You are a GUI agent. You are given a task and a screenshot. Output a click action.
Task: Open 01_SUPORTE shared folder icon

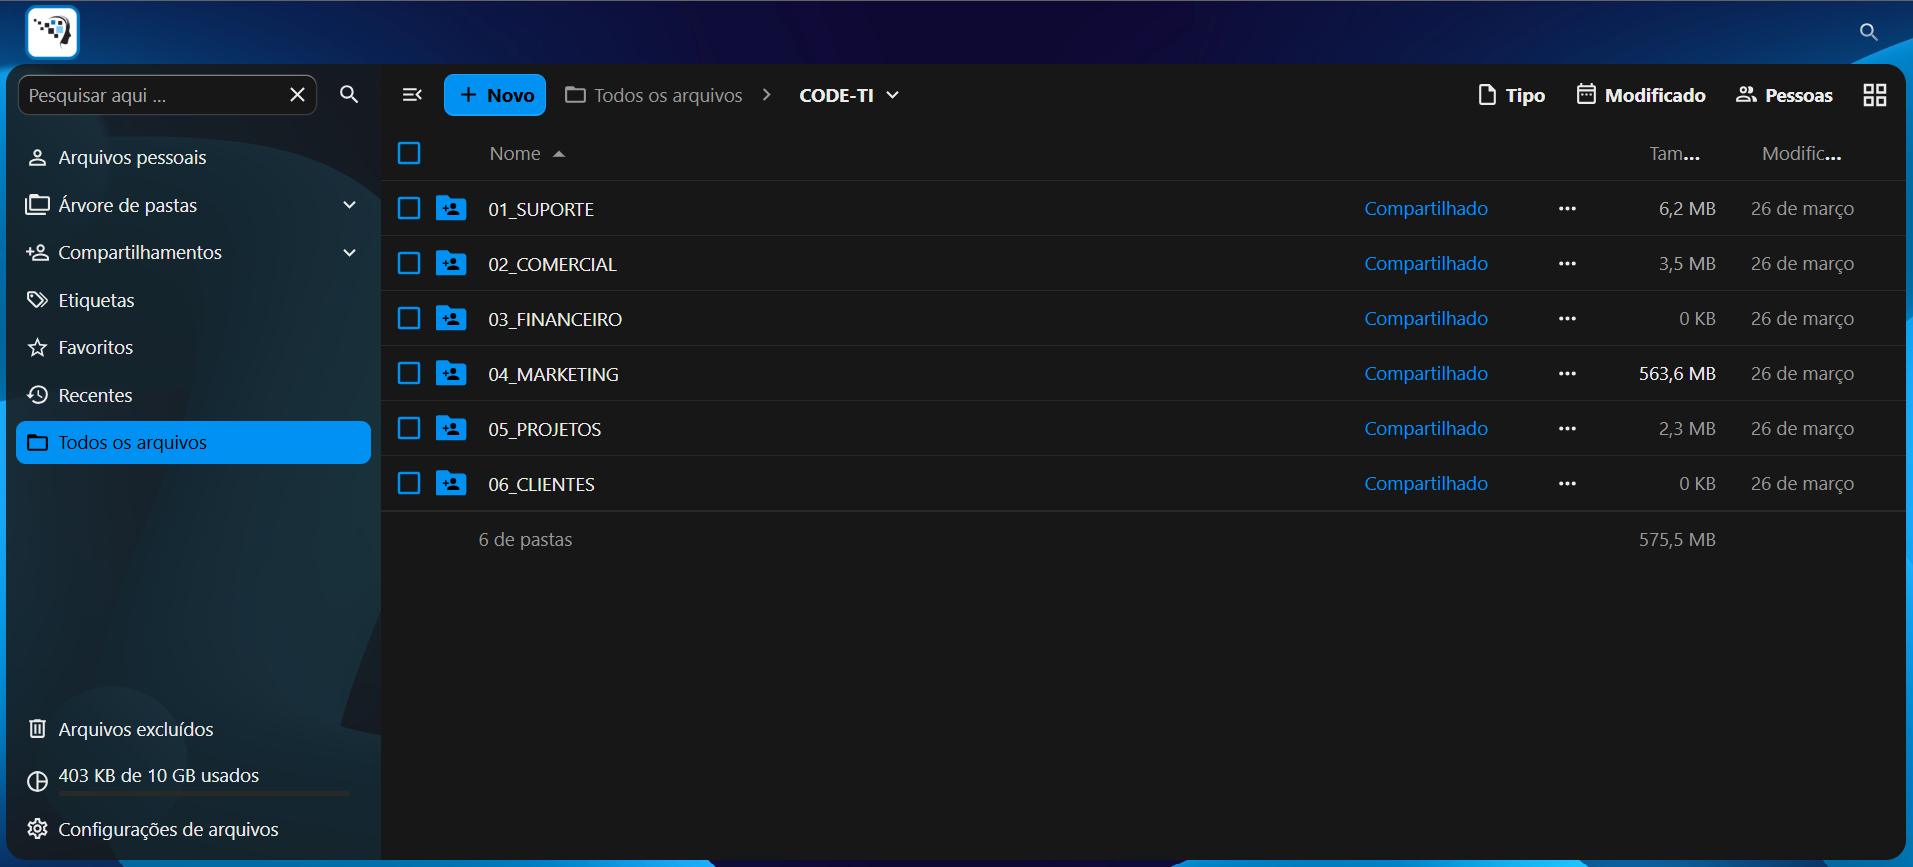click(451, 208)
